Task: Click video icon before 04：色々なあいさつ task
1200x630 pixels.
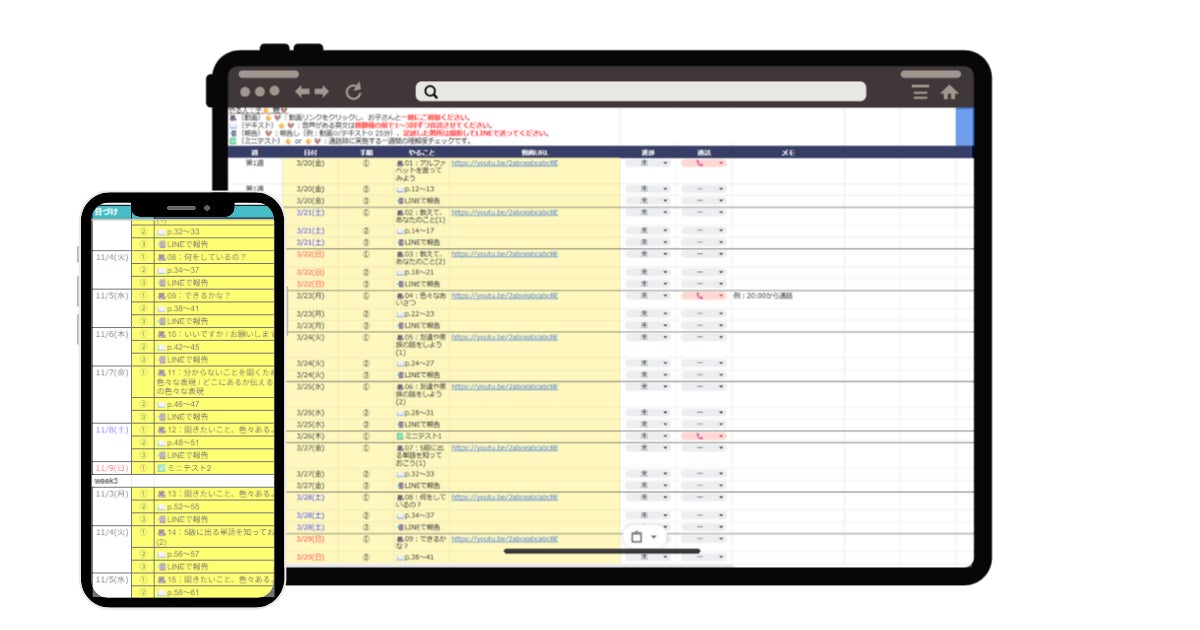Action: click(x=401, y=296)
